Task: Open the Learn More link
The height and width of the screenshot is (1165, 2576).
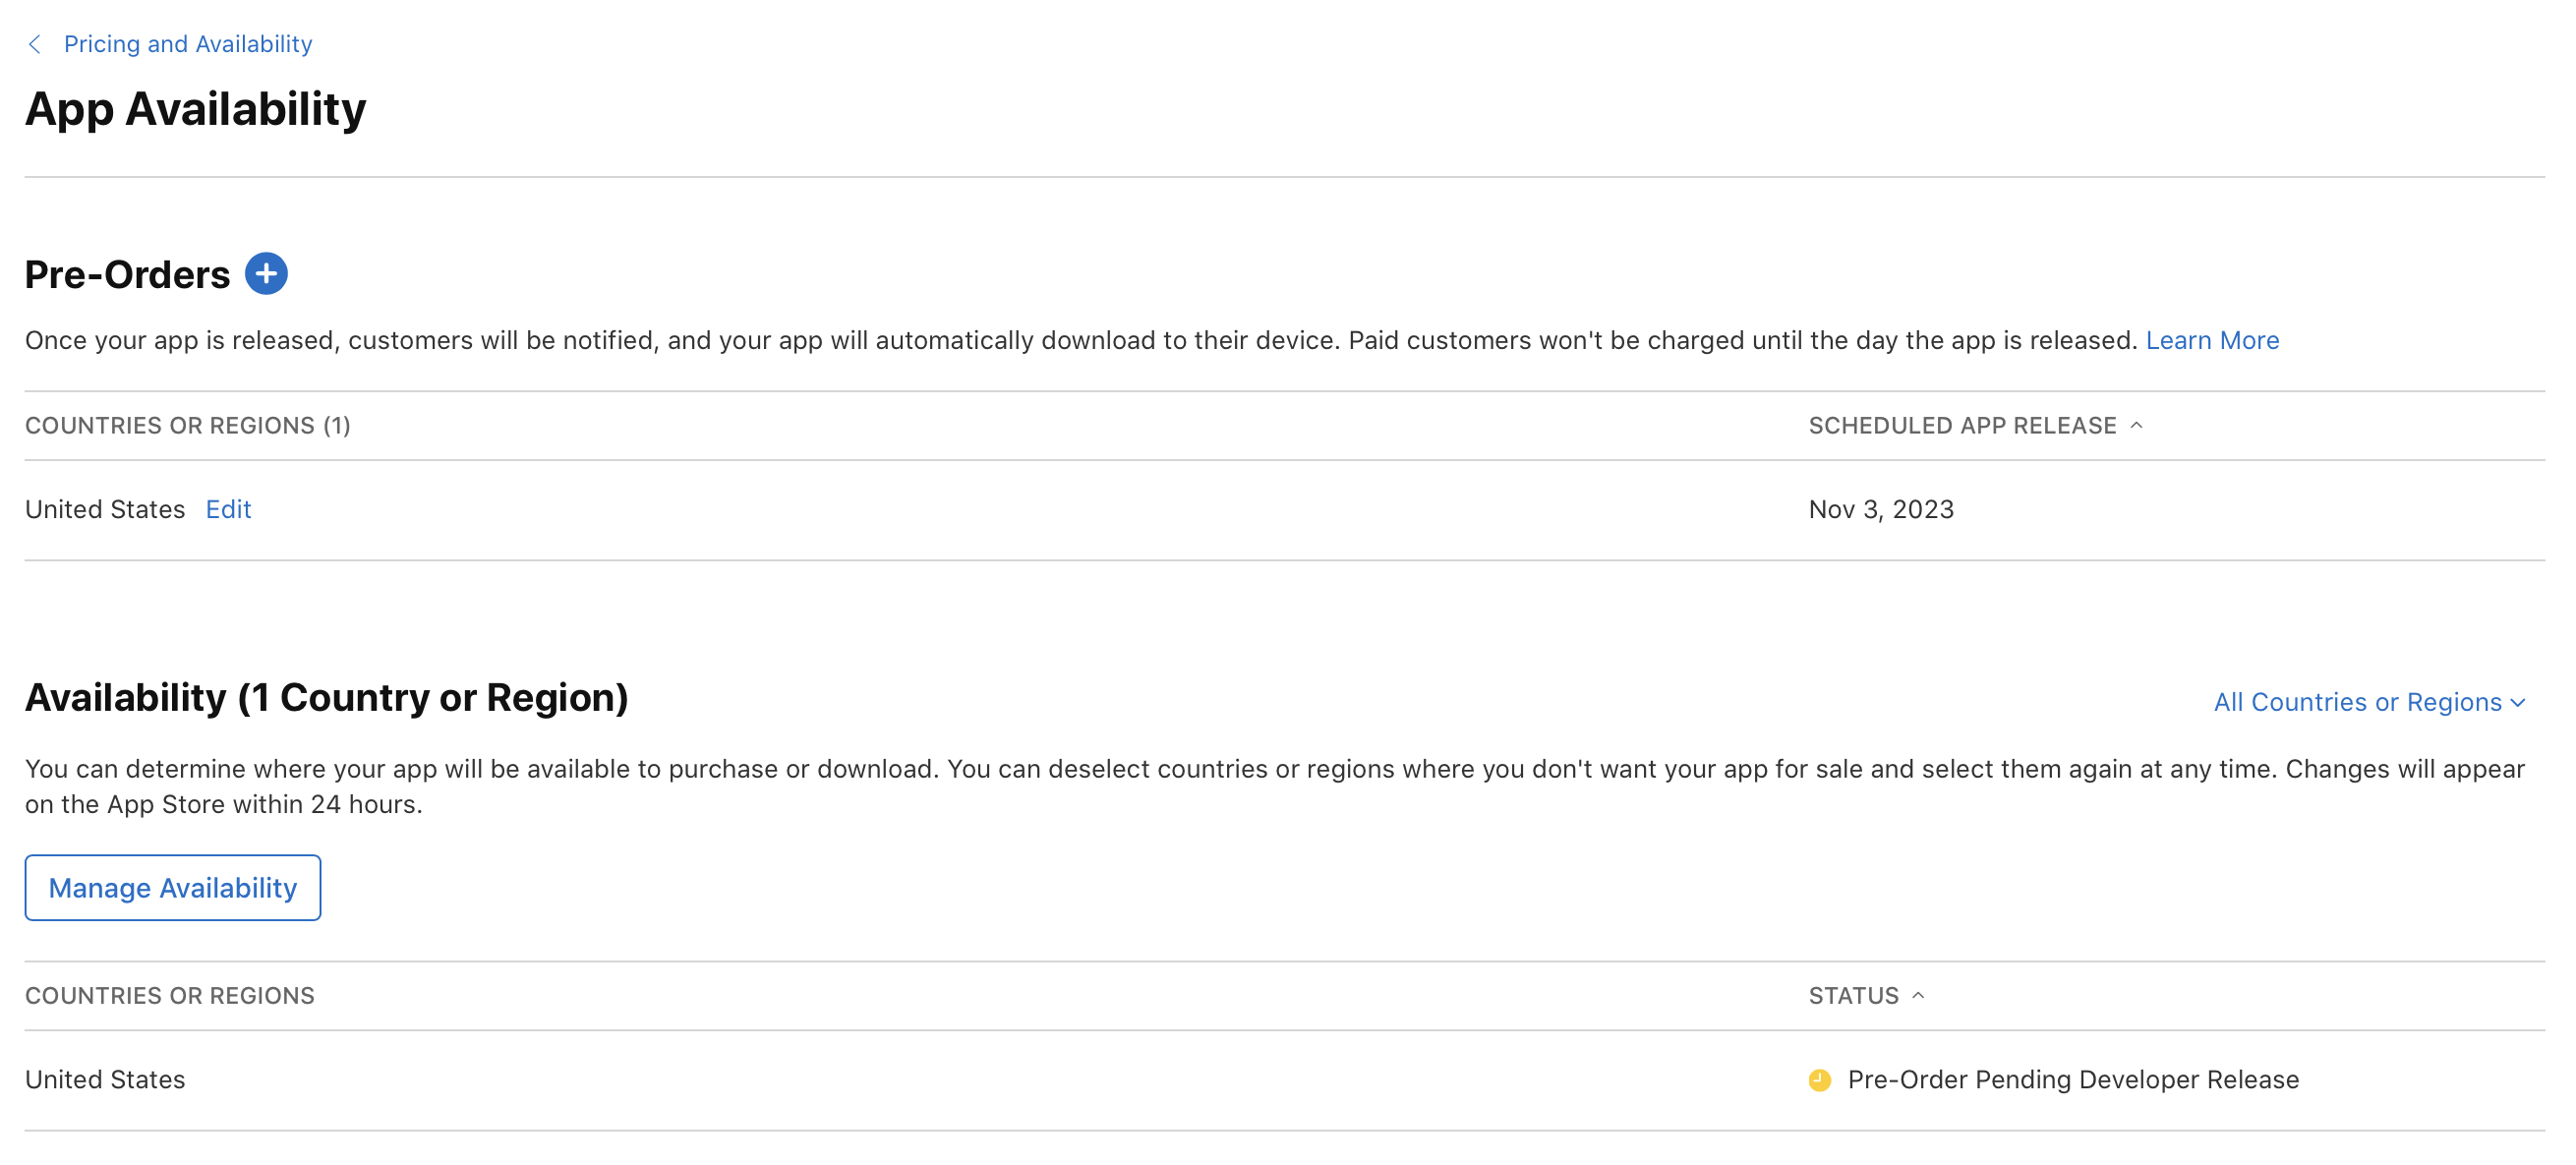Action: click(2212, 340)
